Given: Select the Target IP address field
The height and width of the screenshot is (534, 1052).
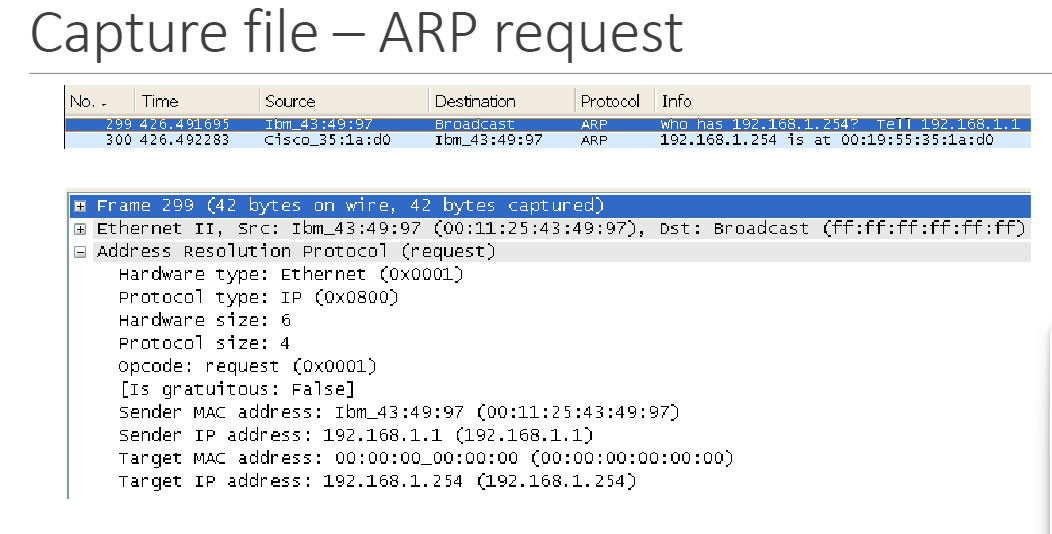Looking at the screenshot, I should pyautogui.click(x=377, y=481).
